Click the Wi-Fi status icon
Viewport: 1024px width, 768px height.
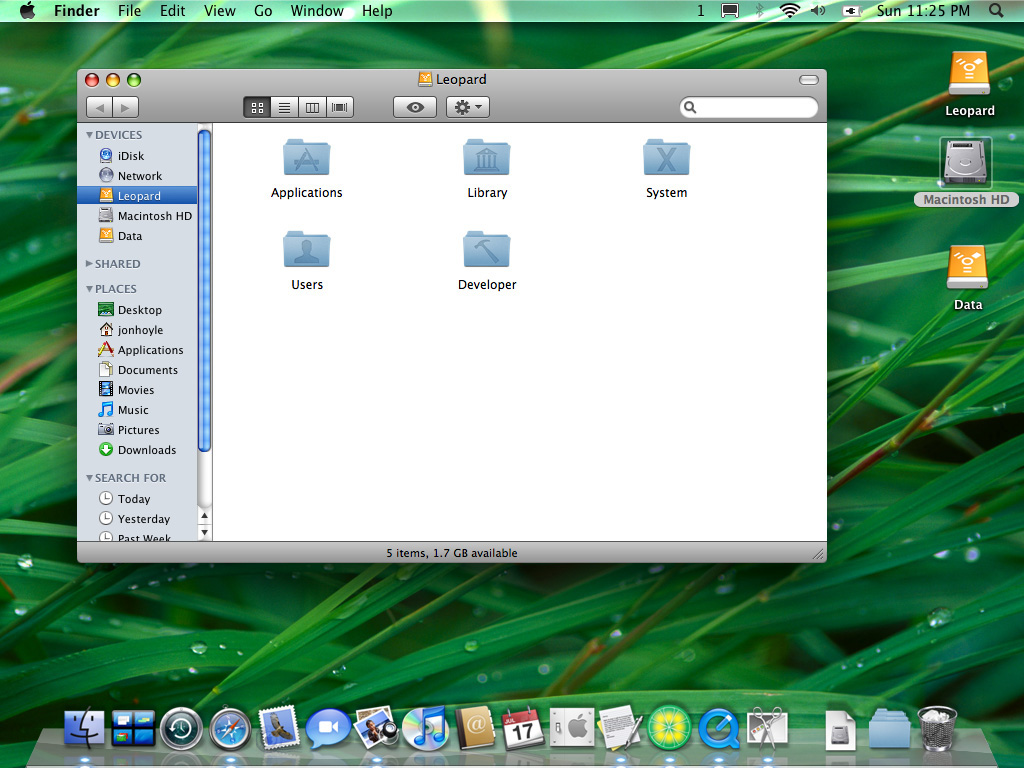[790, 10]
